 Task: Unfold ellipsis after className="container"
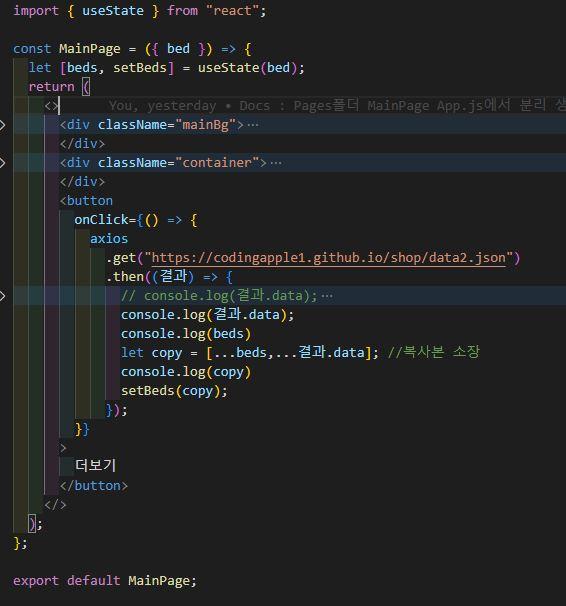(276, 163)
